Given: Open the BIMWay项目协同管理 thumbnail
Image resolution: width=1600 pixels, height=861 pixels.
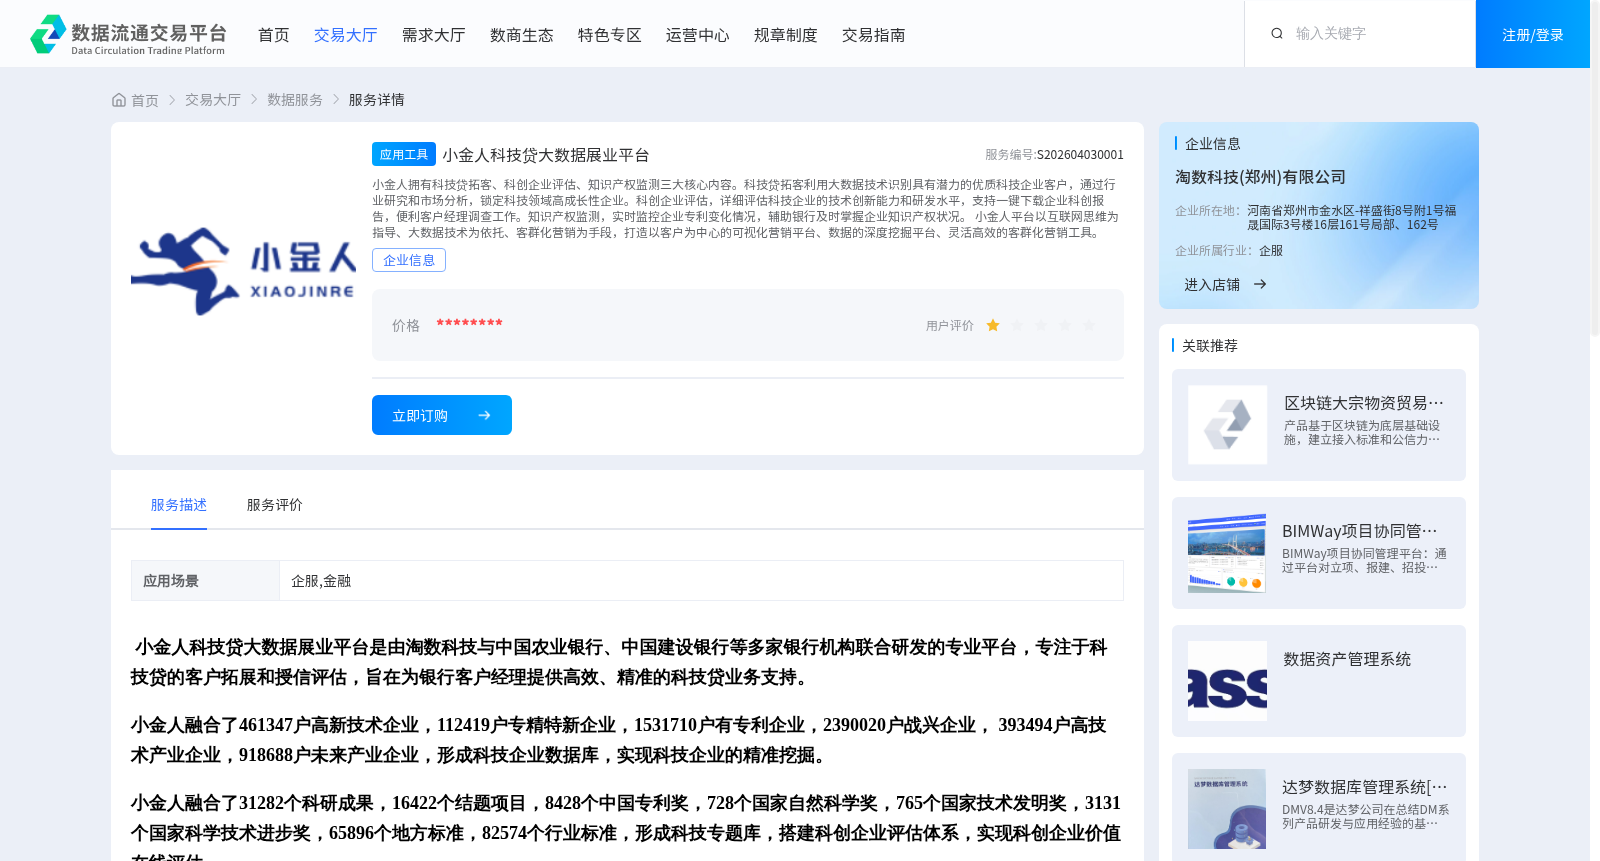Looking at the screenshot, I should click(x=1227, y=553).
